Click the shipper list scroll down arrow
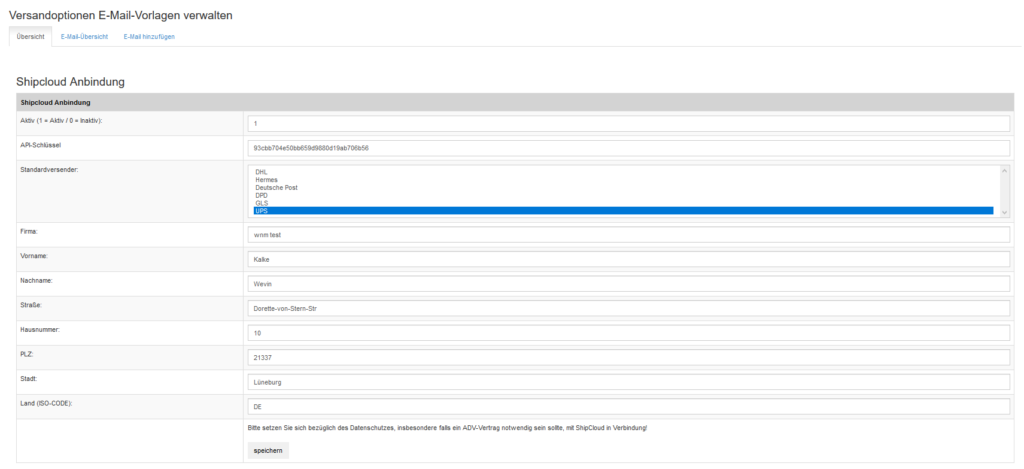Viewport: 1024px width, 469px height. [x=1004, y=212]
